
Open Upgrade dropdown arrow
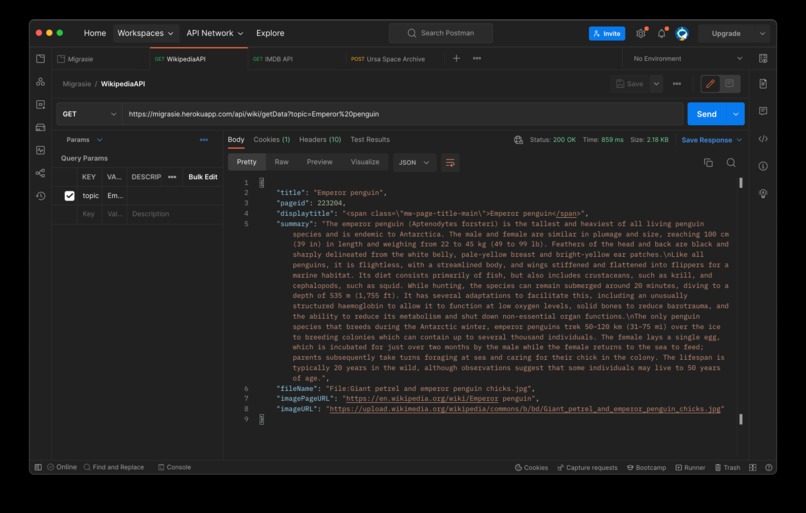pos(762,33)
